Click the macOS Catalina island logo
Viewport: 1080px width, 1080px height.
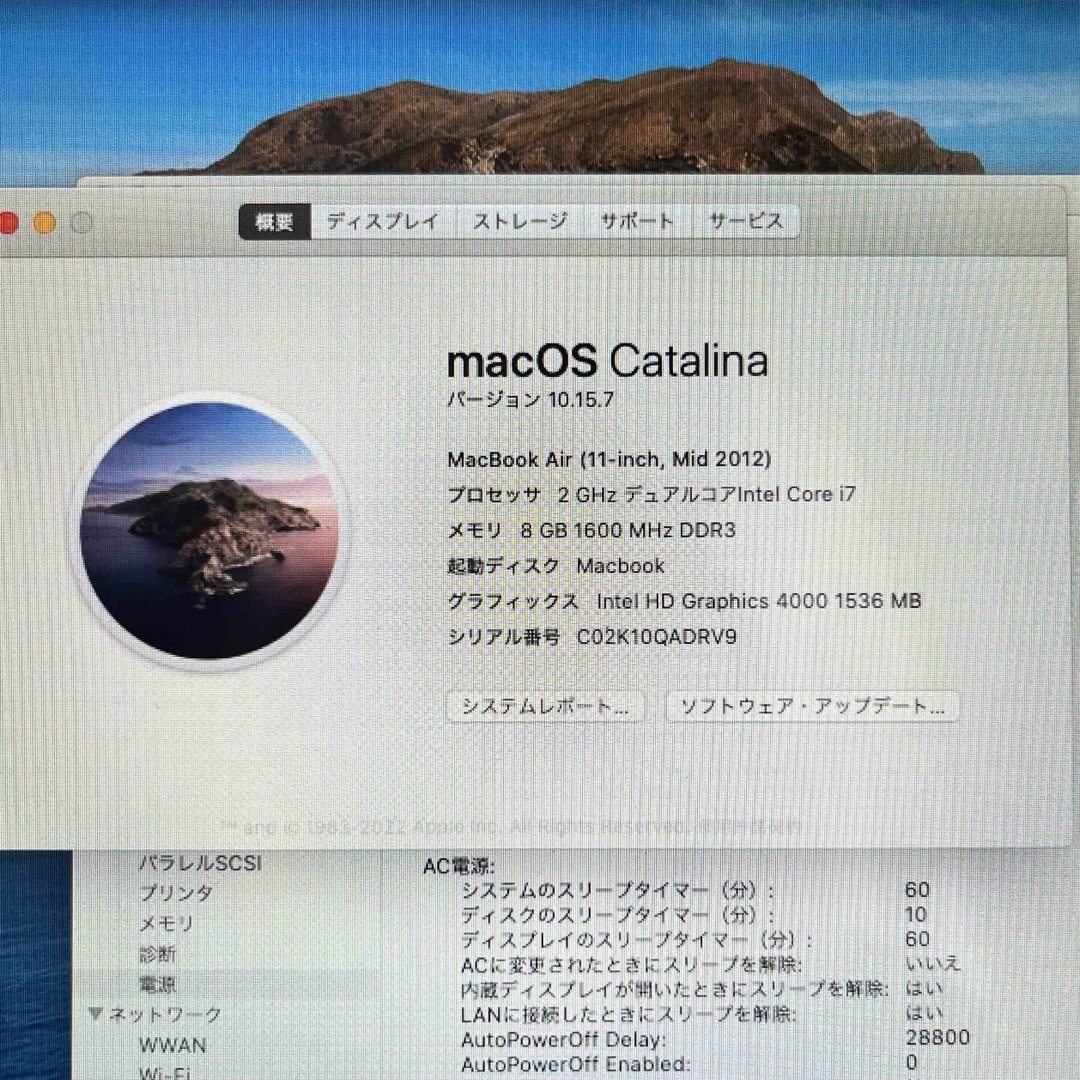pos(209,531)
